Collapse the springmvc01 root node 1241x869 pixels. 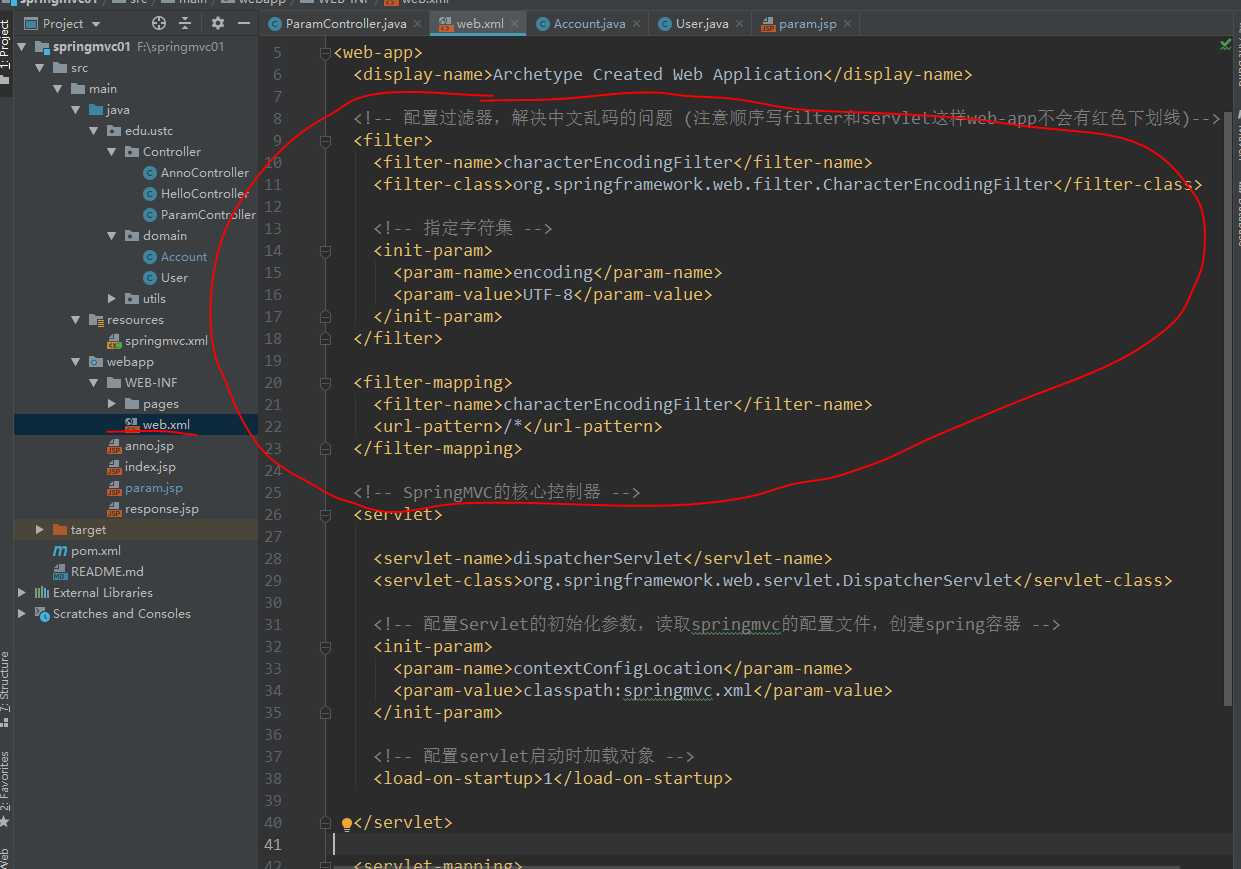(x=23, y=47)
